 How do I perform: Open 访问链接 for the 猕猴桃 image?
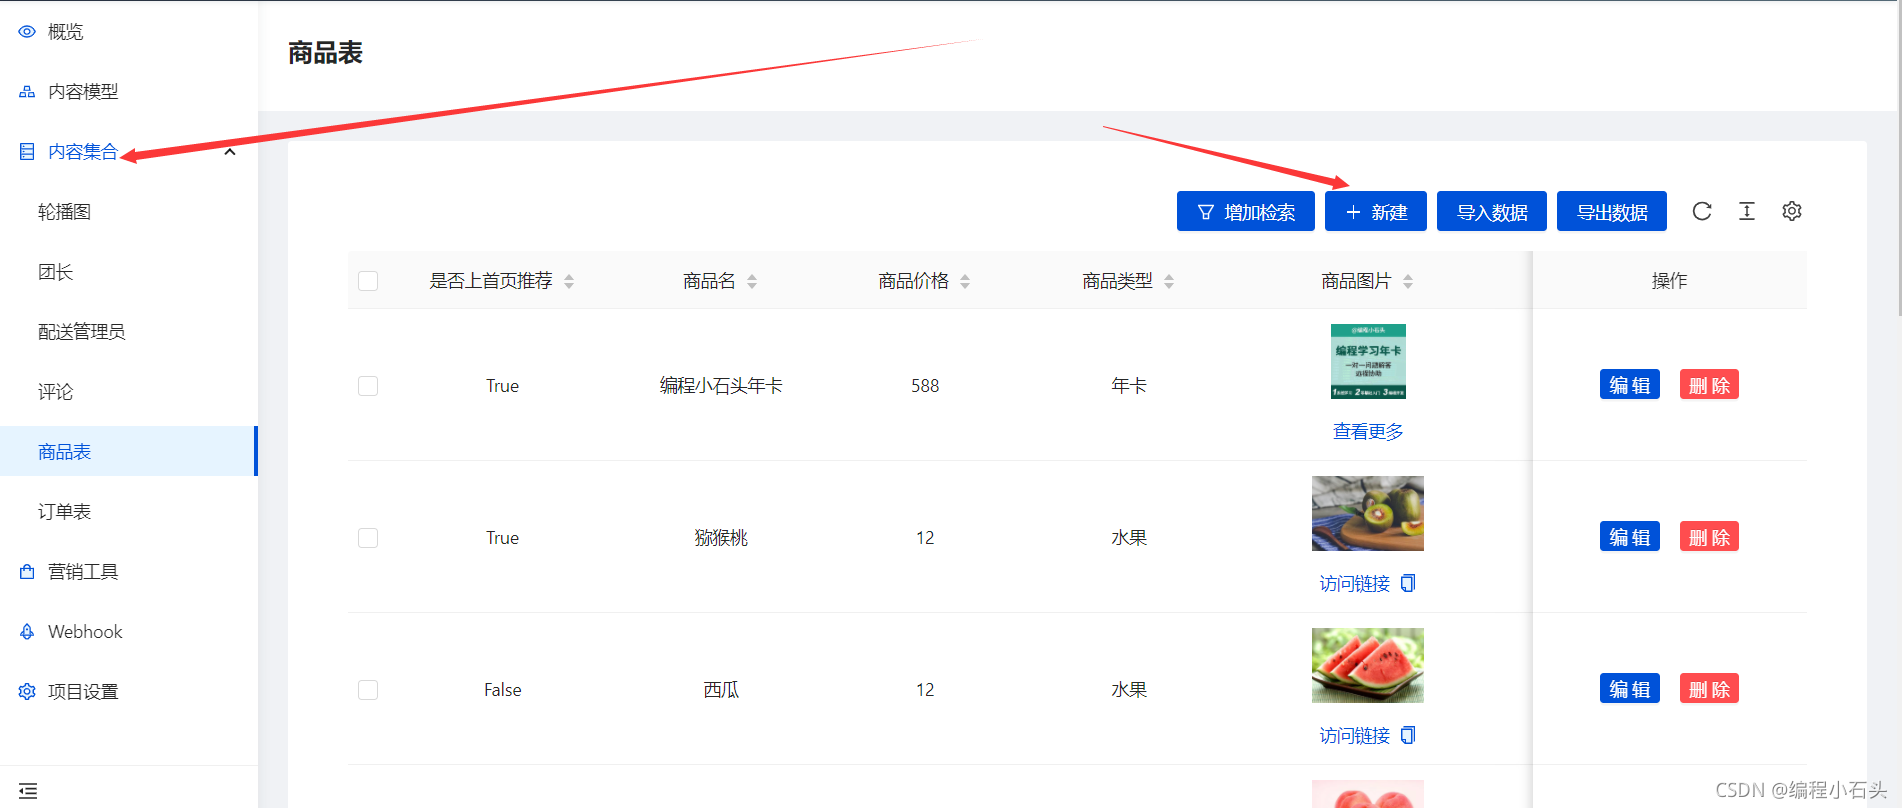1355,583
